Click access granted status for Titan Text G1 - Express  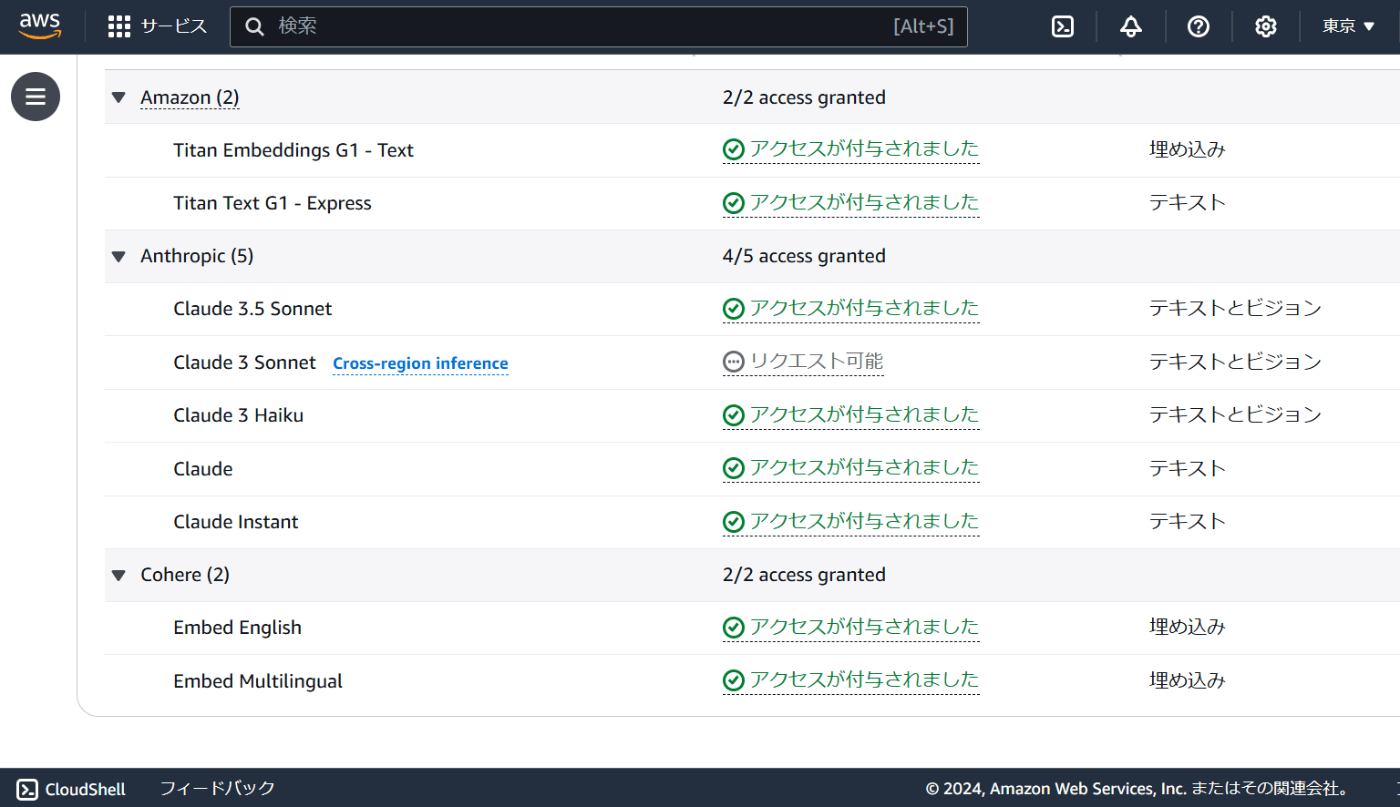[851, 203]
